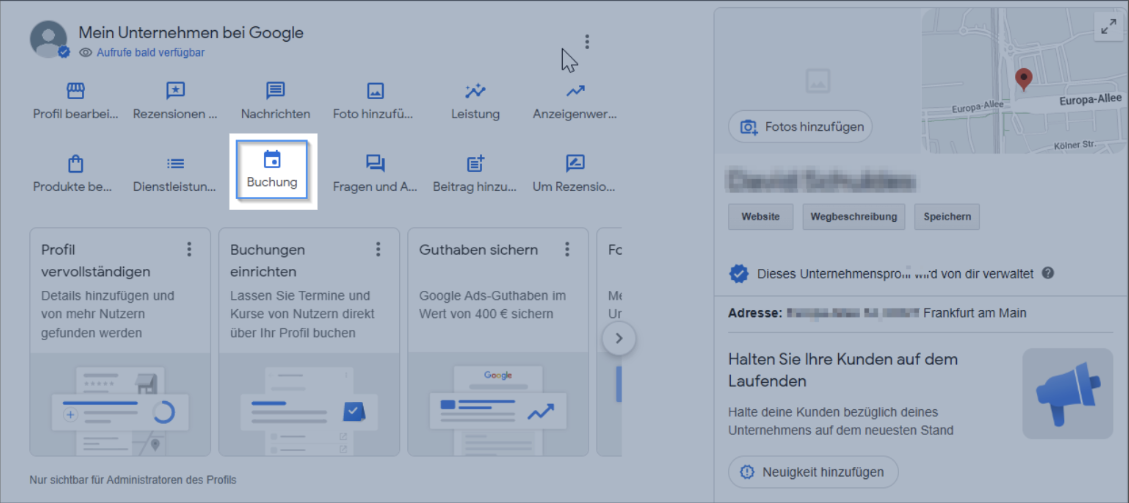Click the Neuigkeit hinzufügen button
This screenshot has height=503, width=1129.
click(814, 472)
